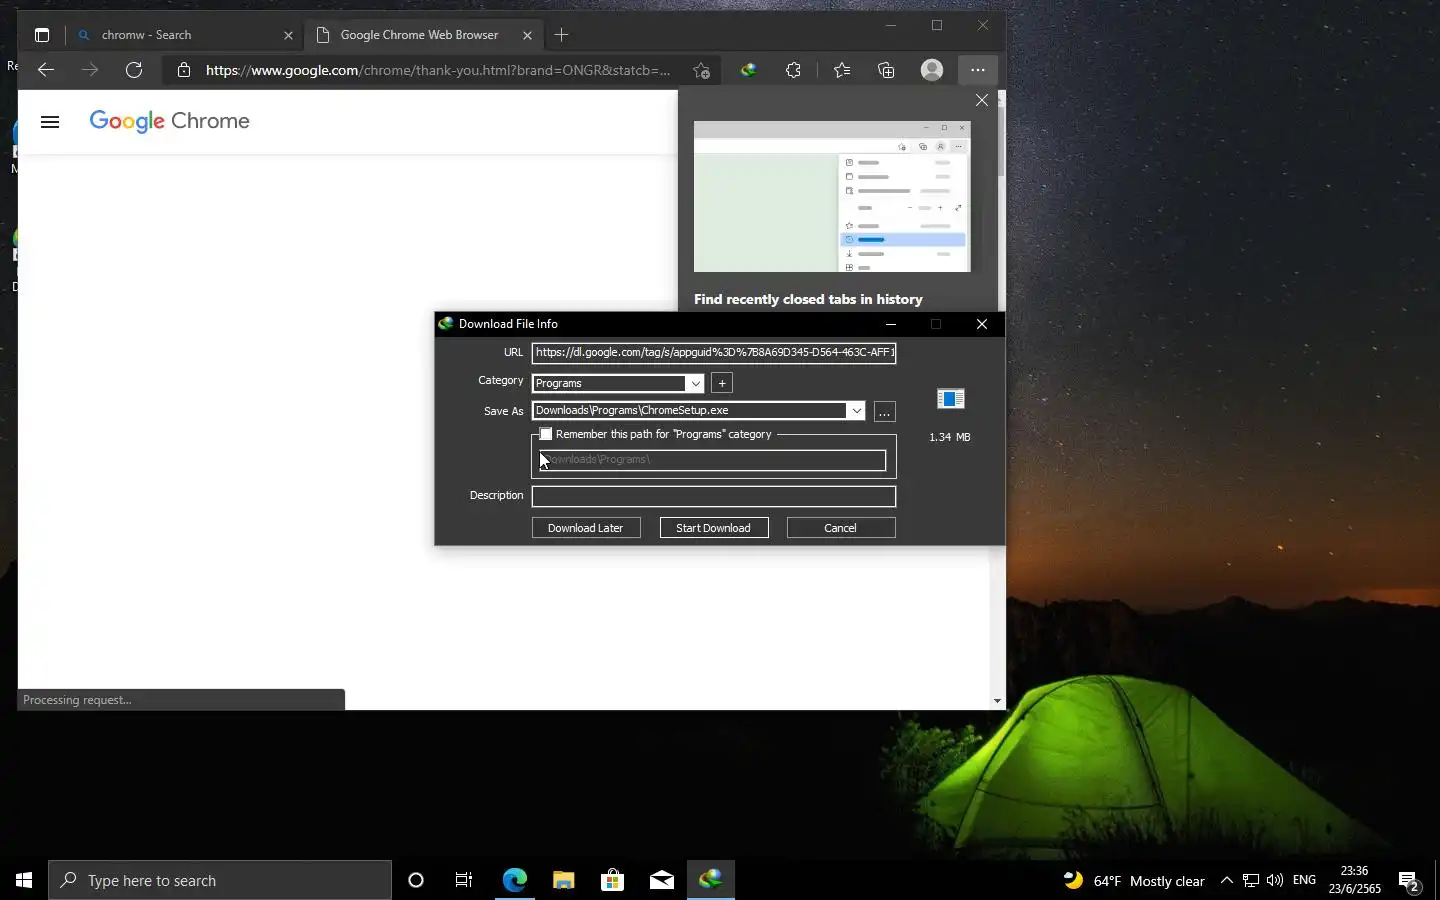Cancel the download dialog
The width and height of the screenshot is (1440, 900).
[841, 528]
